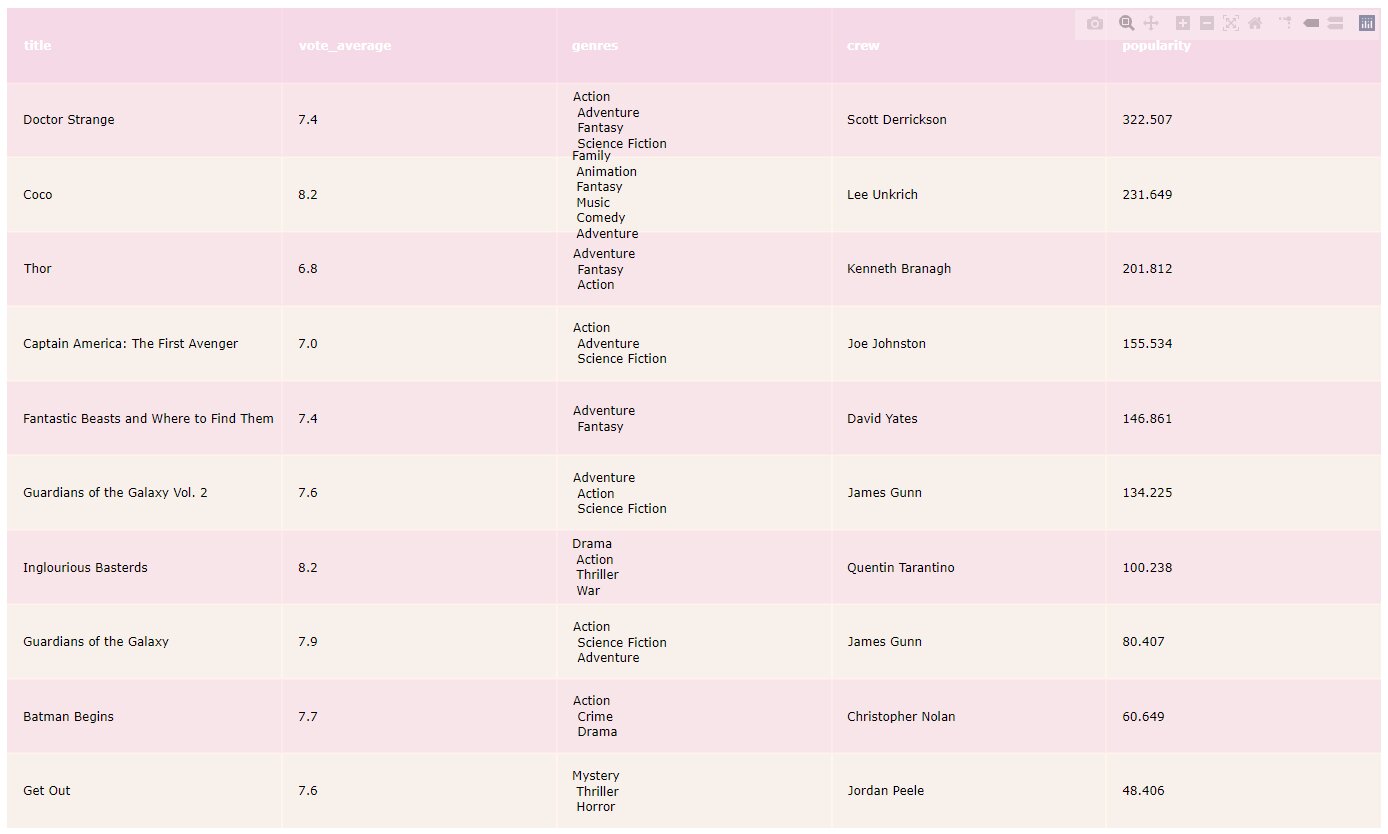This screenshot has width=1388, height=834.
Task: Download plot as PNG camera icon
Action: coord(1095,23)
